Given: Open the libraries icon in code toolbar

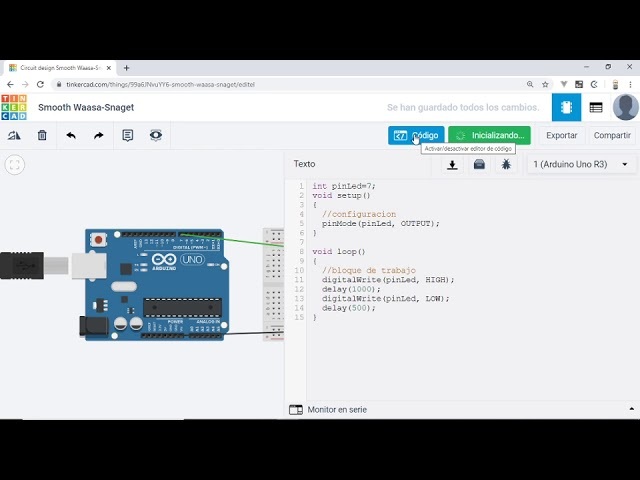Looking at the screenshot, I should pos(479,164).
